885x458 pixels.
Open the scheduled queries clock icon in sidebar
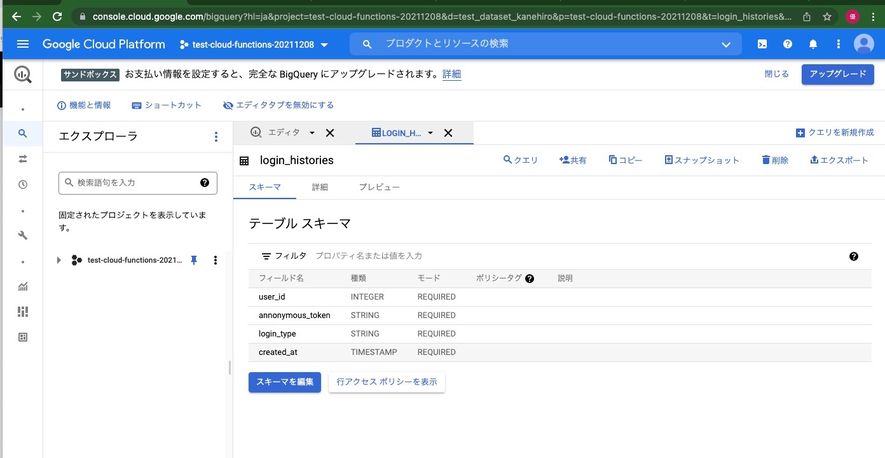(22, 184)
